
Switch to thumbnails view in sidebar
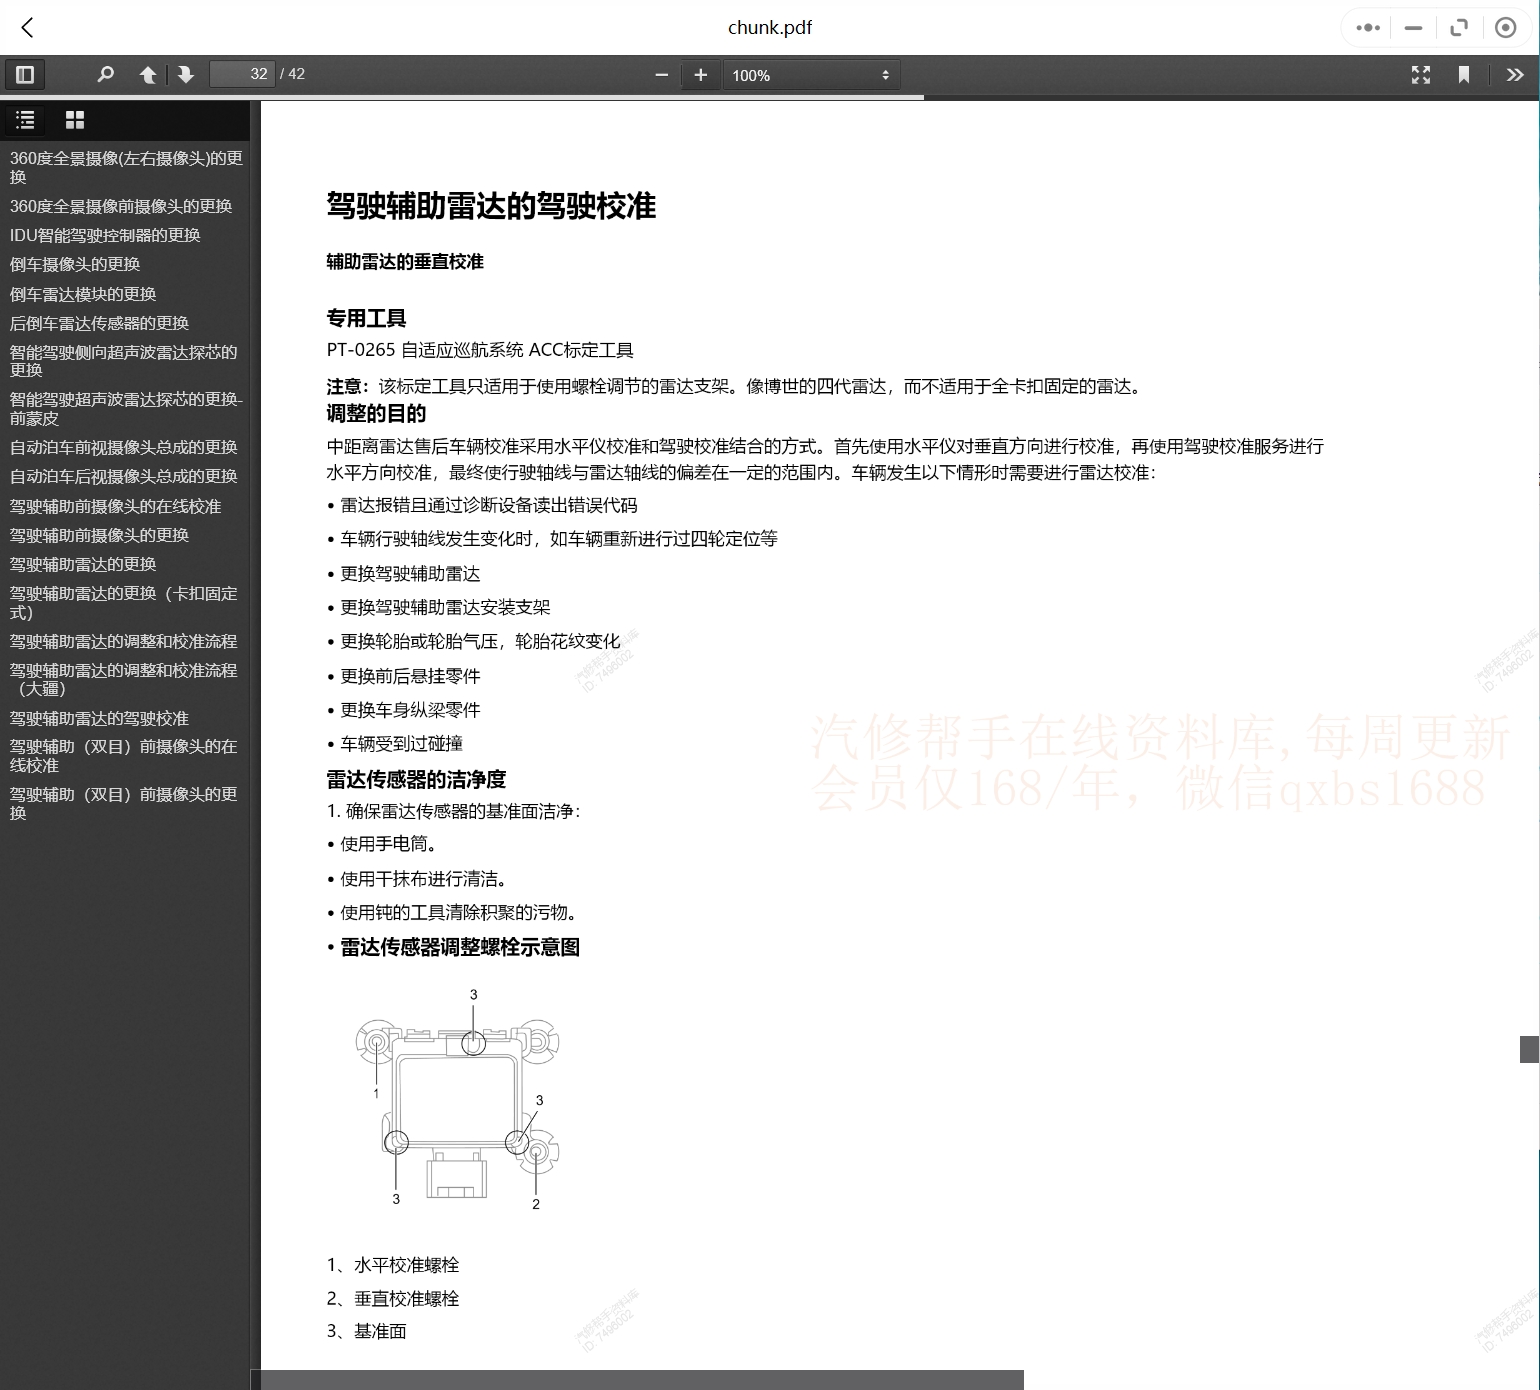(75, 120)
